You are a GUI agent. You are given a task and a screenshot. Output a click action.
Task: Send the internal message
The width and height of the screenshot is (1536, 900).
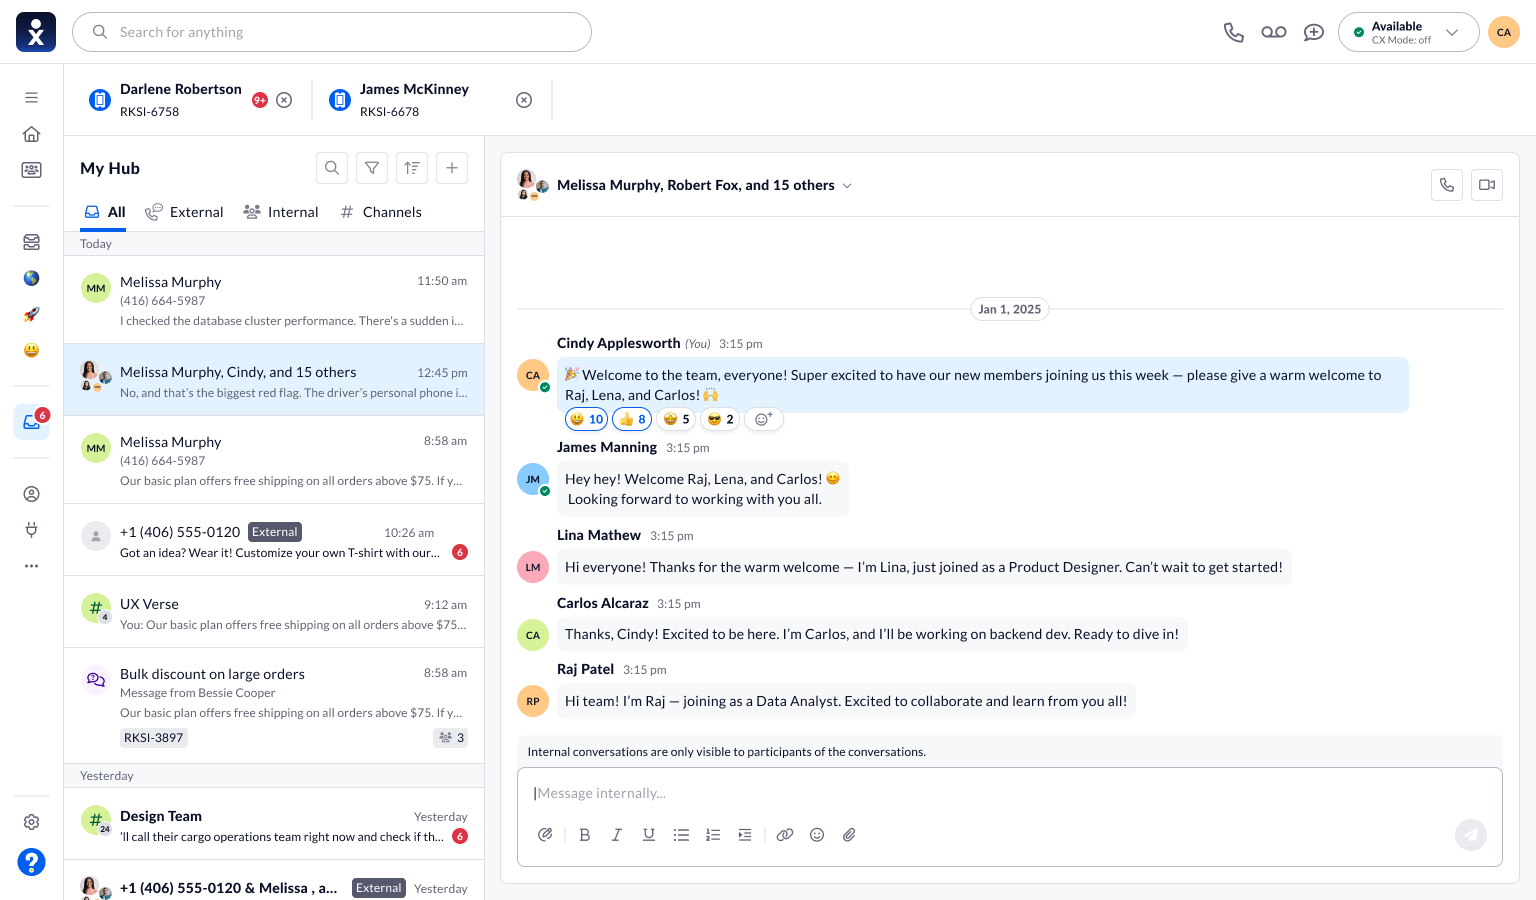pyautogui.click(x=1471, y=835)
